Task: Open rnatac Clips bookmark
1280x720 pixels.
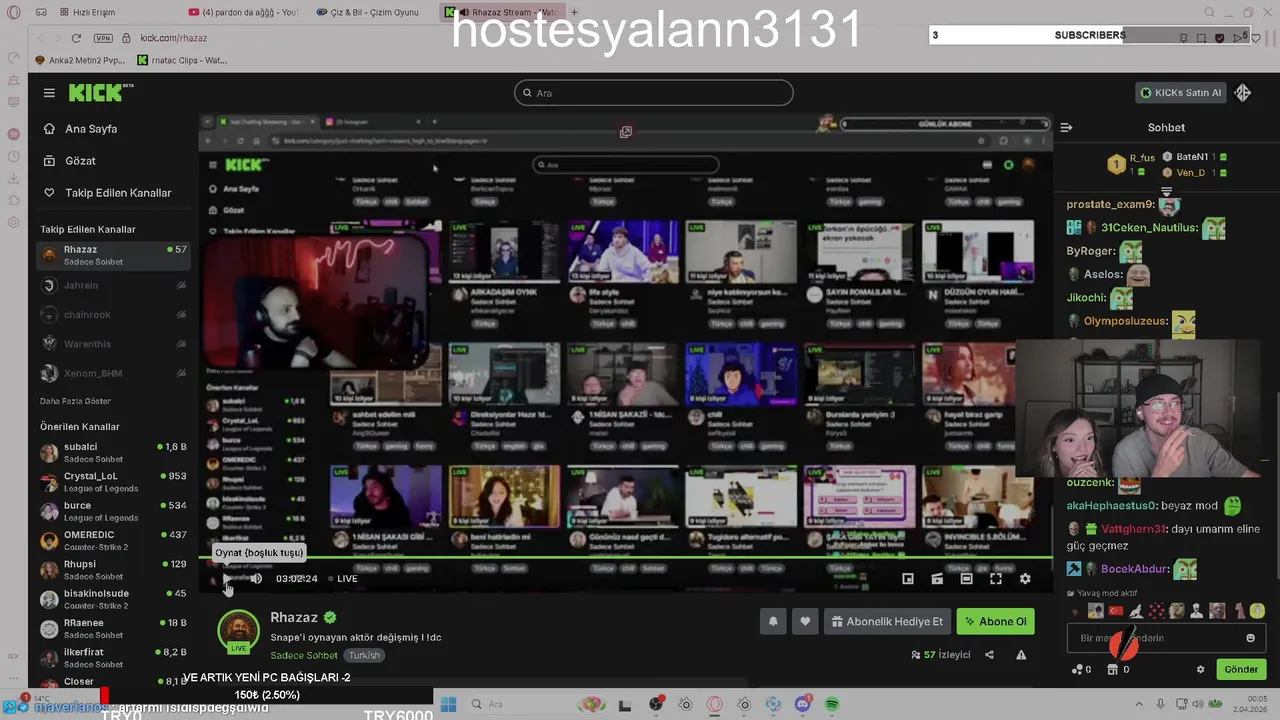Action: pos(182,60)
